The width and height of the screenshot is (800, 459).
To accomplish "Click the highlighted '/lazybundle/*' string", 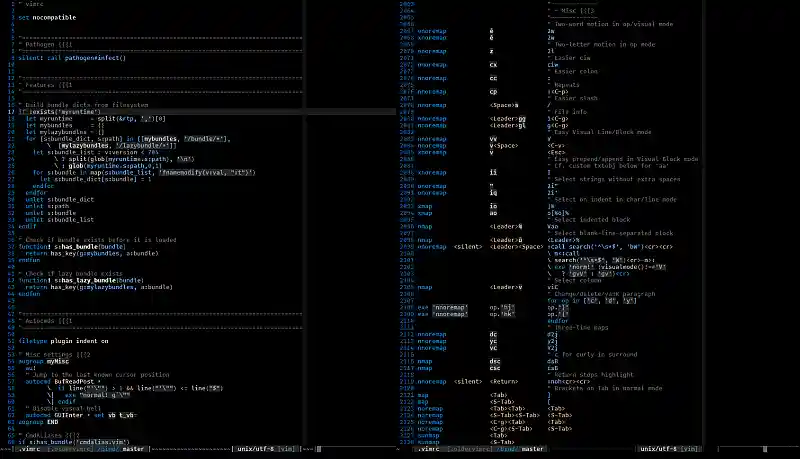I will point(144,145).
